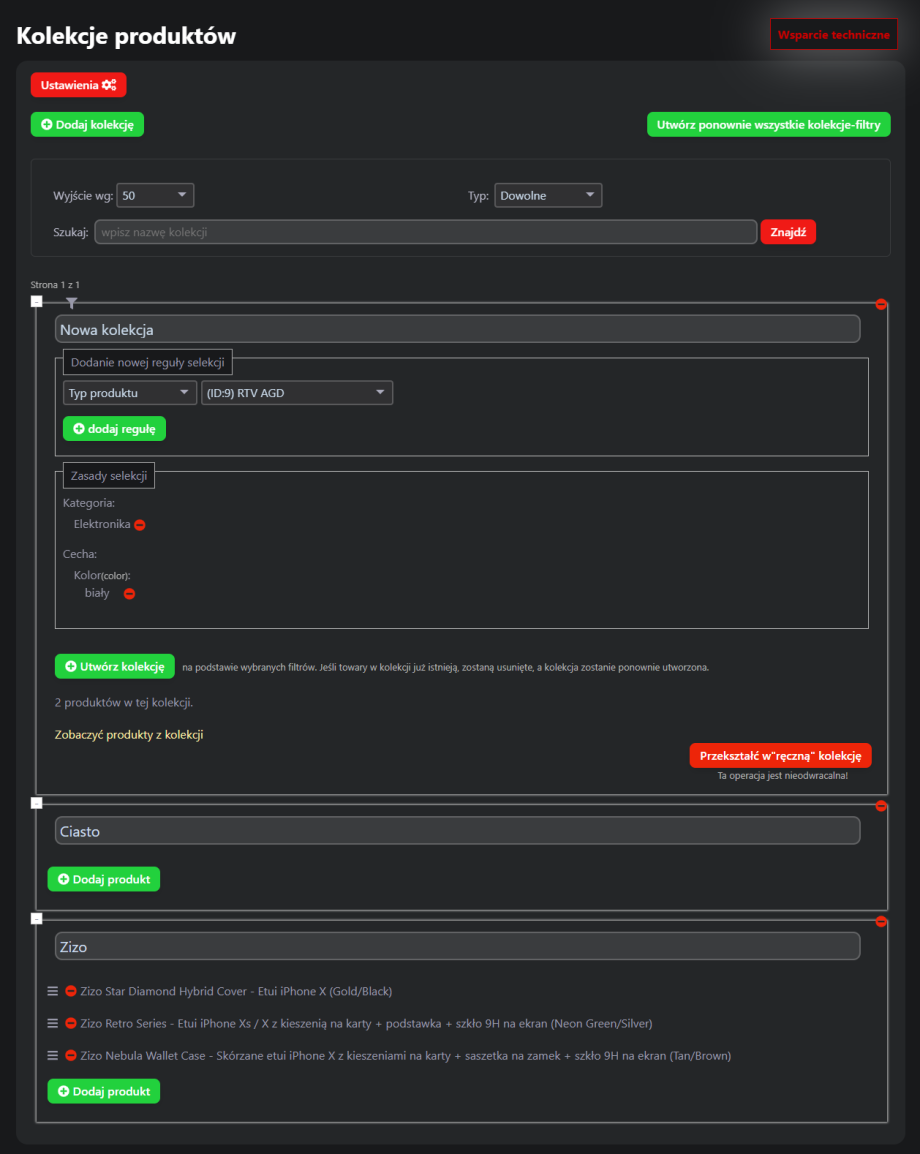Open the Wyjście wg dropdown showing 50
This screenshot has width=920, height=1154.
click(x=155, y=196)
